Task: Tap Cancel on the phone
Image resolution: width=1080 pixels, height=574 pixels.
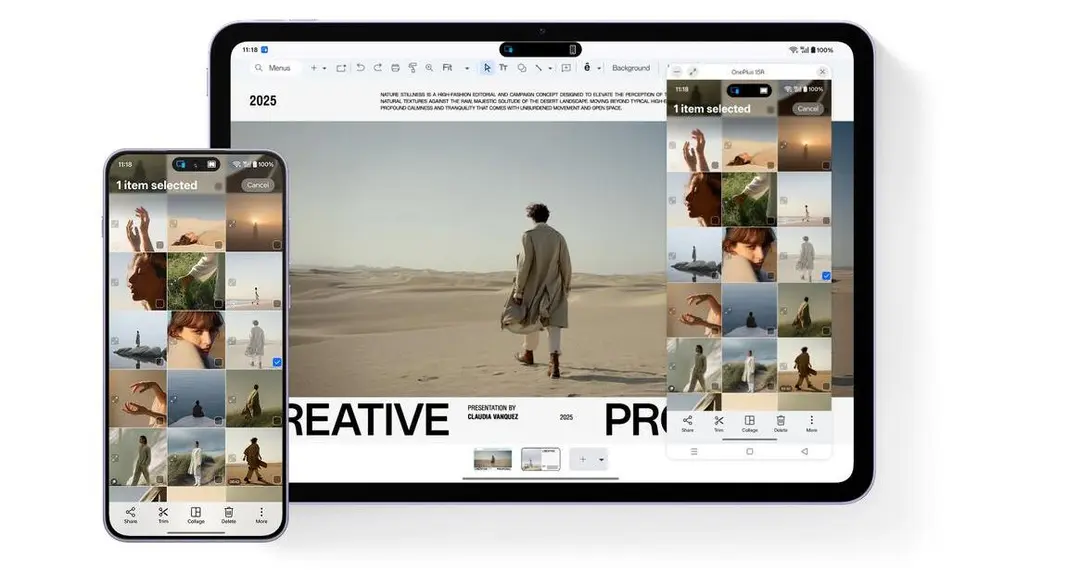Action: pos(258,185)
